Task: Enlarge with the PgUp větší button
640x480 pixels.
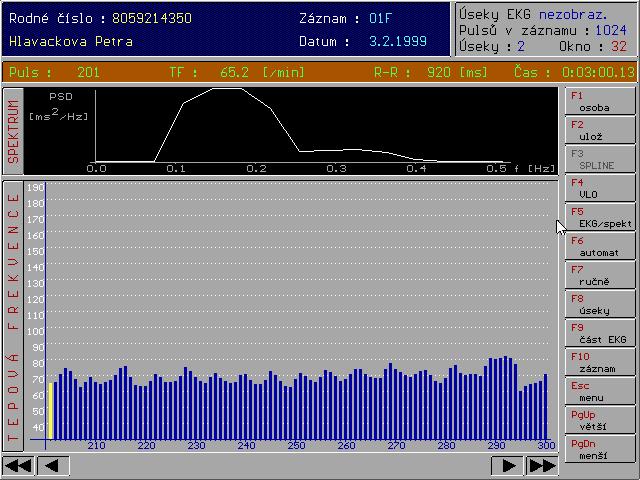Action: tap(600, 420)
